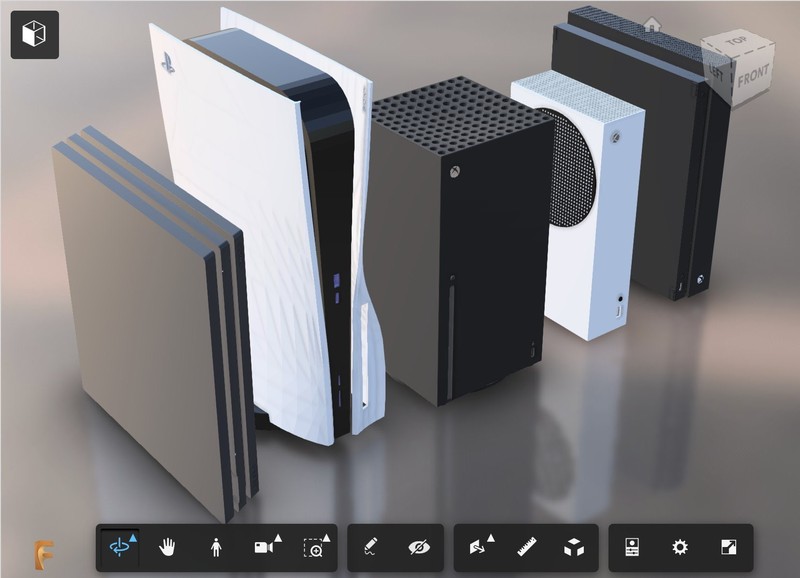Click the FRONT face of the ViewCube
The height and width of the screenshot is (578, 800).
point(753,75)
